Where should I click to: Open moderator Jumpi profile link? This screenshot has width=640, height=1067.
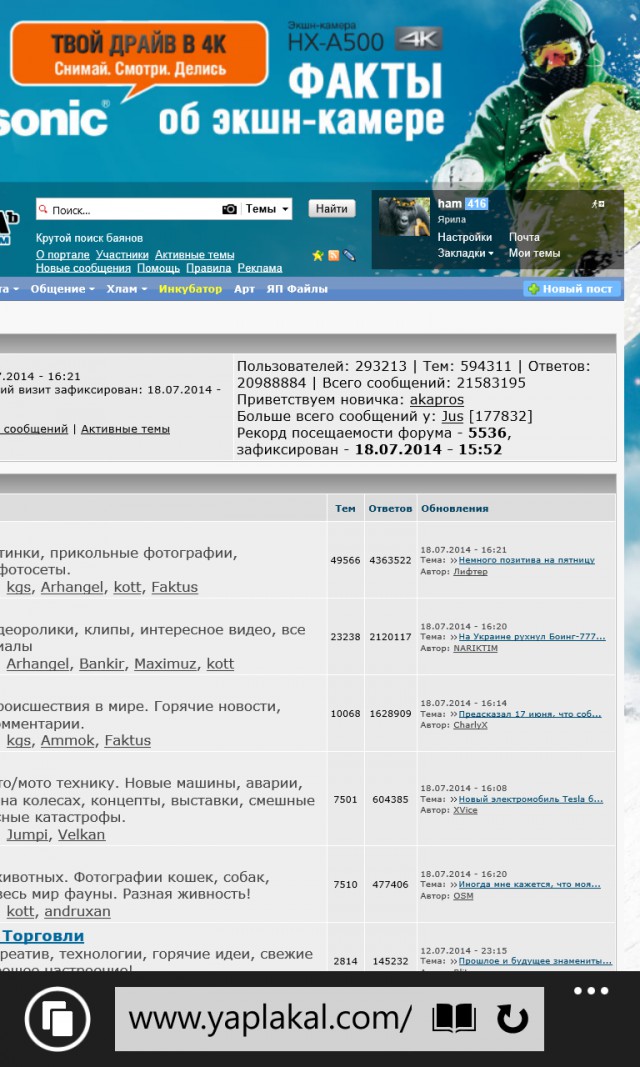(x=27, y=834)
